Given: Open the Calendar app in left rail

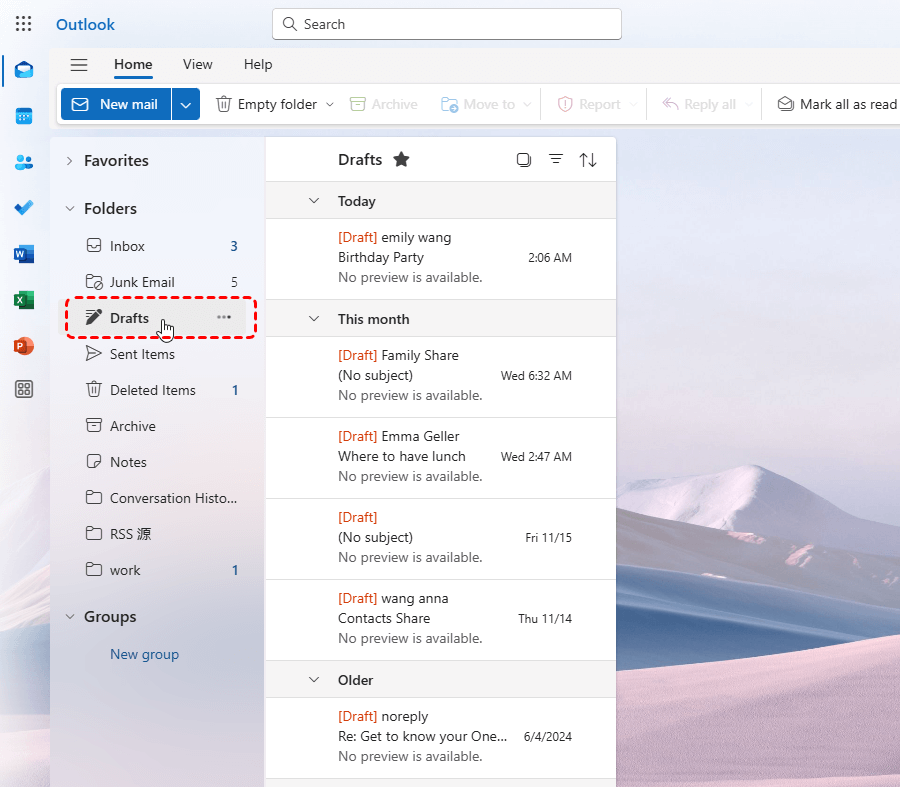Looking at the screenshot, I should tap(24, 116).
